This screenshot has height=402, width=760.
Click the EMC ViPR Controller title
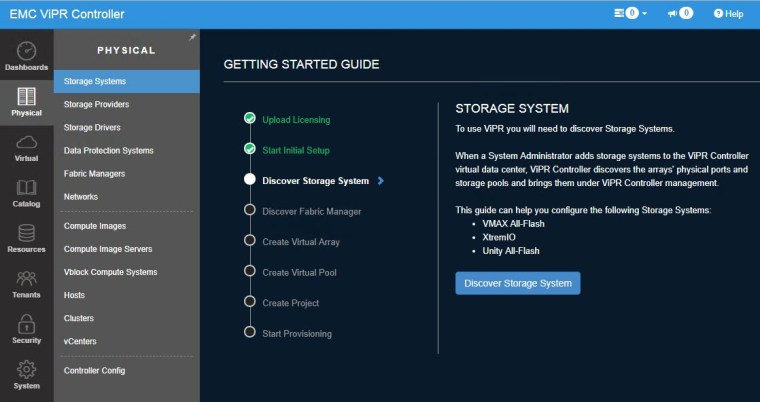(x=67, y=14)
